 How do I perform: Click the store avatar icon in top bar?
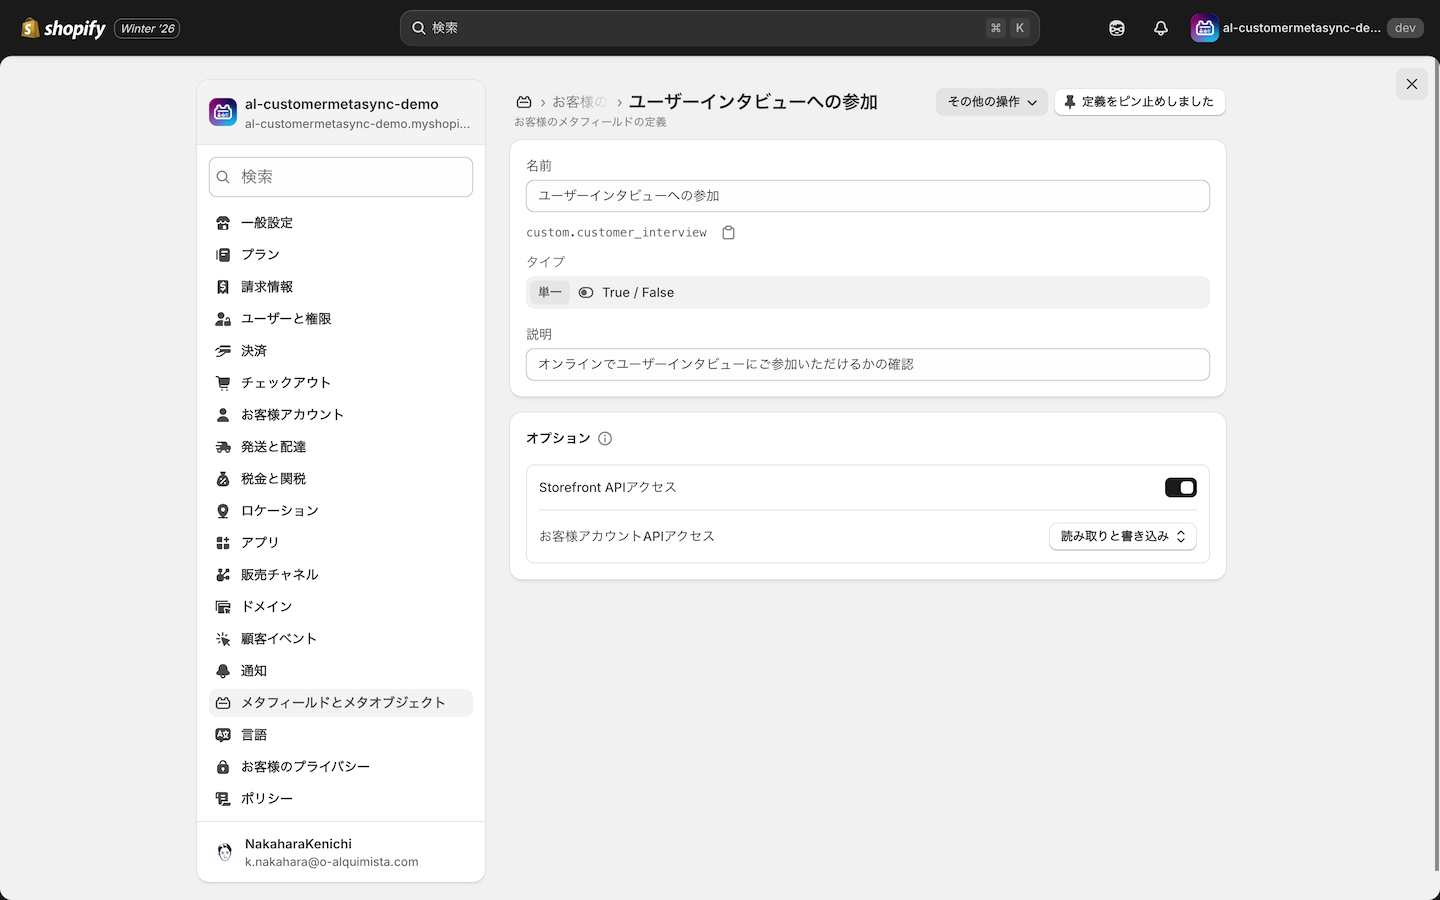tap(1204, 28)
